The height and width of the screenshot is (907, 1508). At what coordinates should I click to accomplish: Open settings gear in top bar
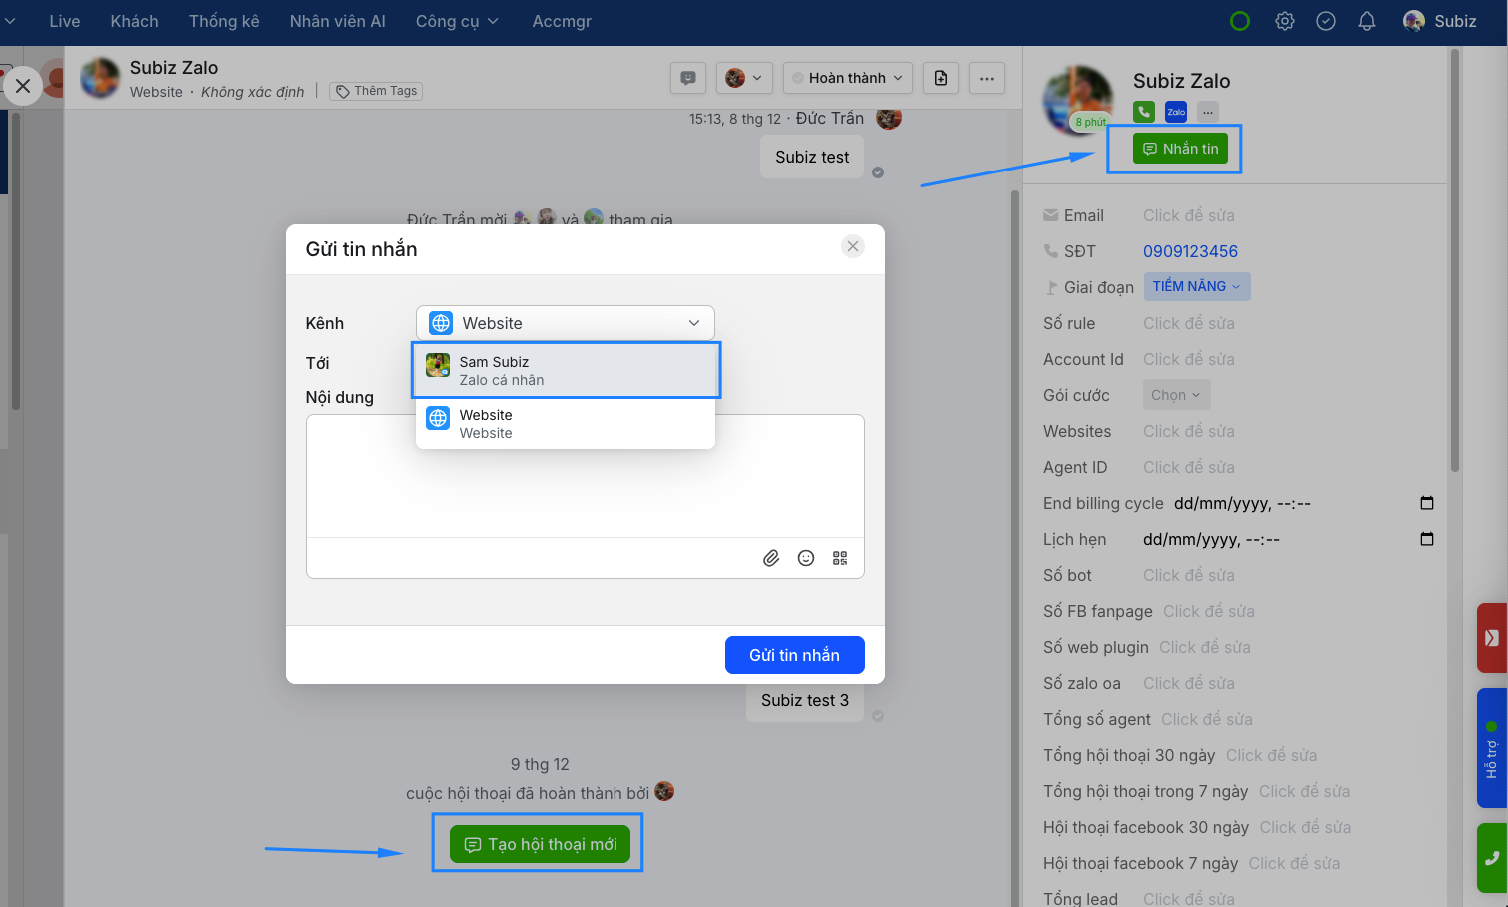[x=1285, y=21]
